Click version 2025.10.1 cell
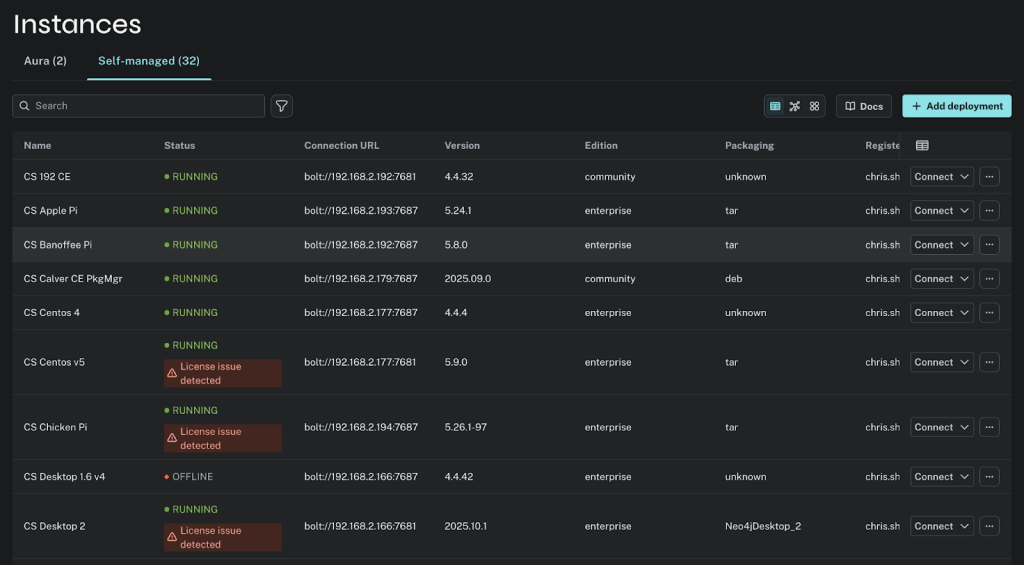The width and height of the screenshot is (1024, 565). click(465, 526)
